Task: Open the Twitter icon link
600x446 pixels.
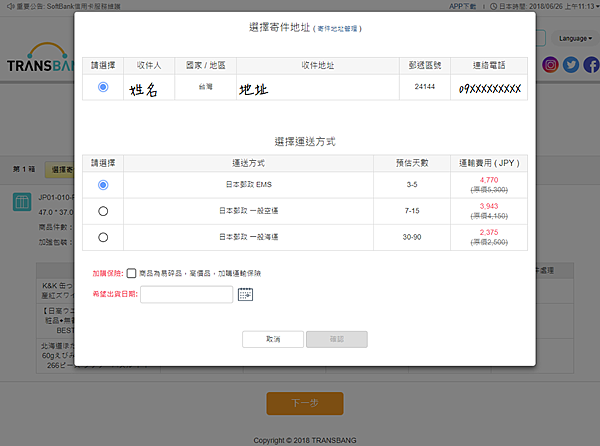Action: (571, 65)
